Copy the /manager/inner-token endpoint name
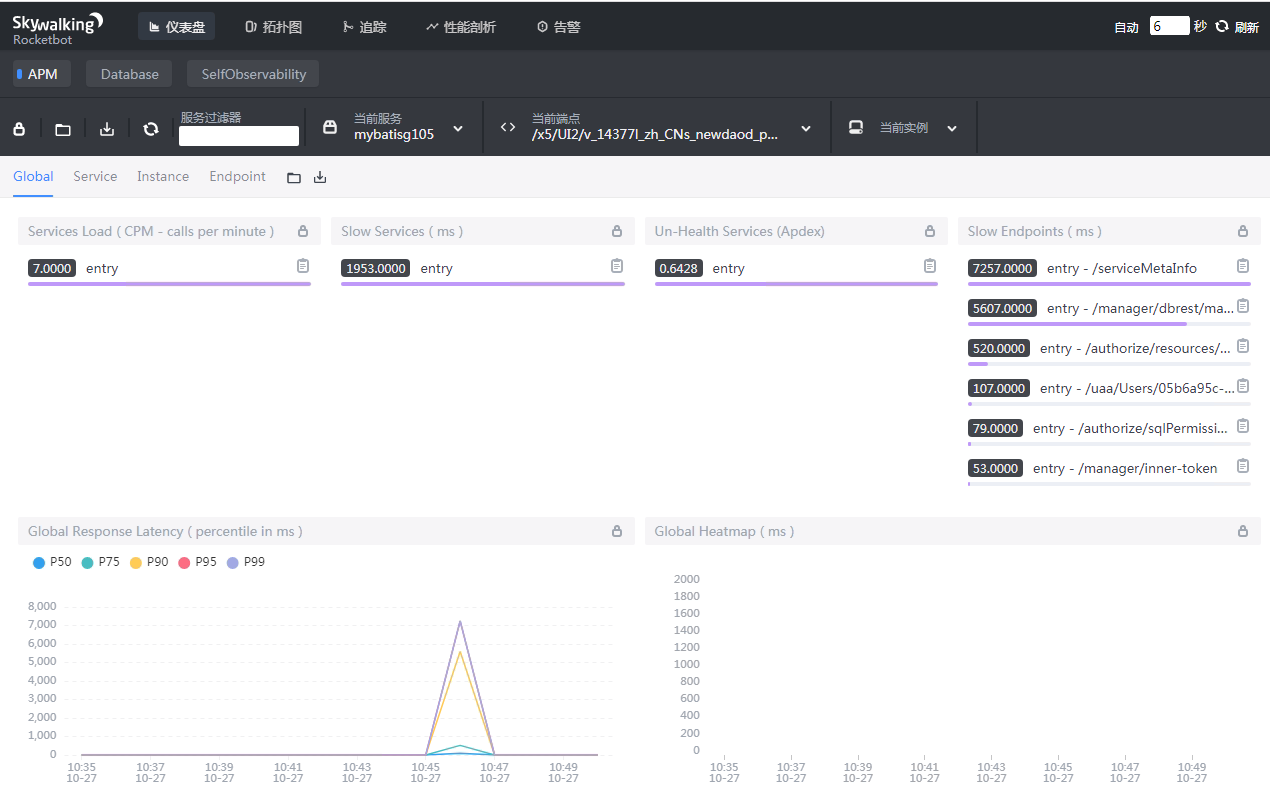This screenshot has width=1270, height=806. coord(1243,466)
